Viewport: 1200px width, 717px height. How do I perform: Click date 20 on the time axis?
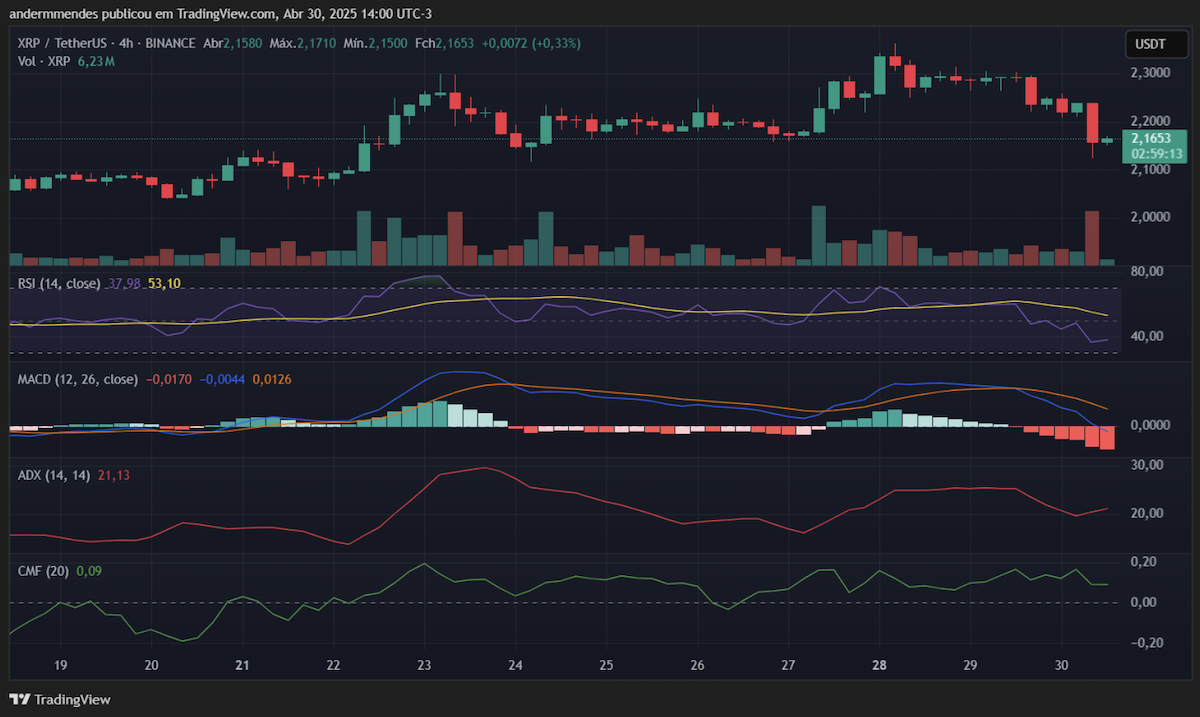pyautogui.click(x=151, y=665)
